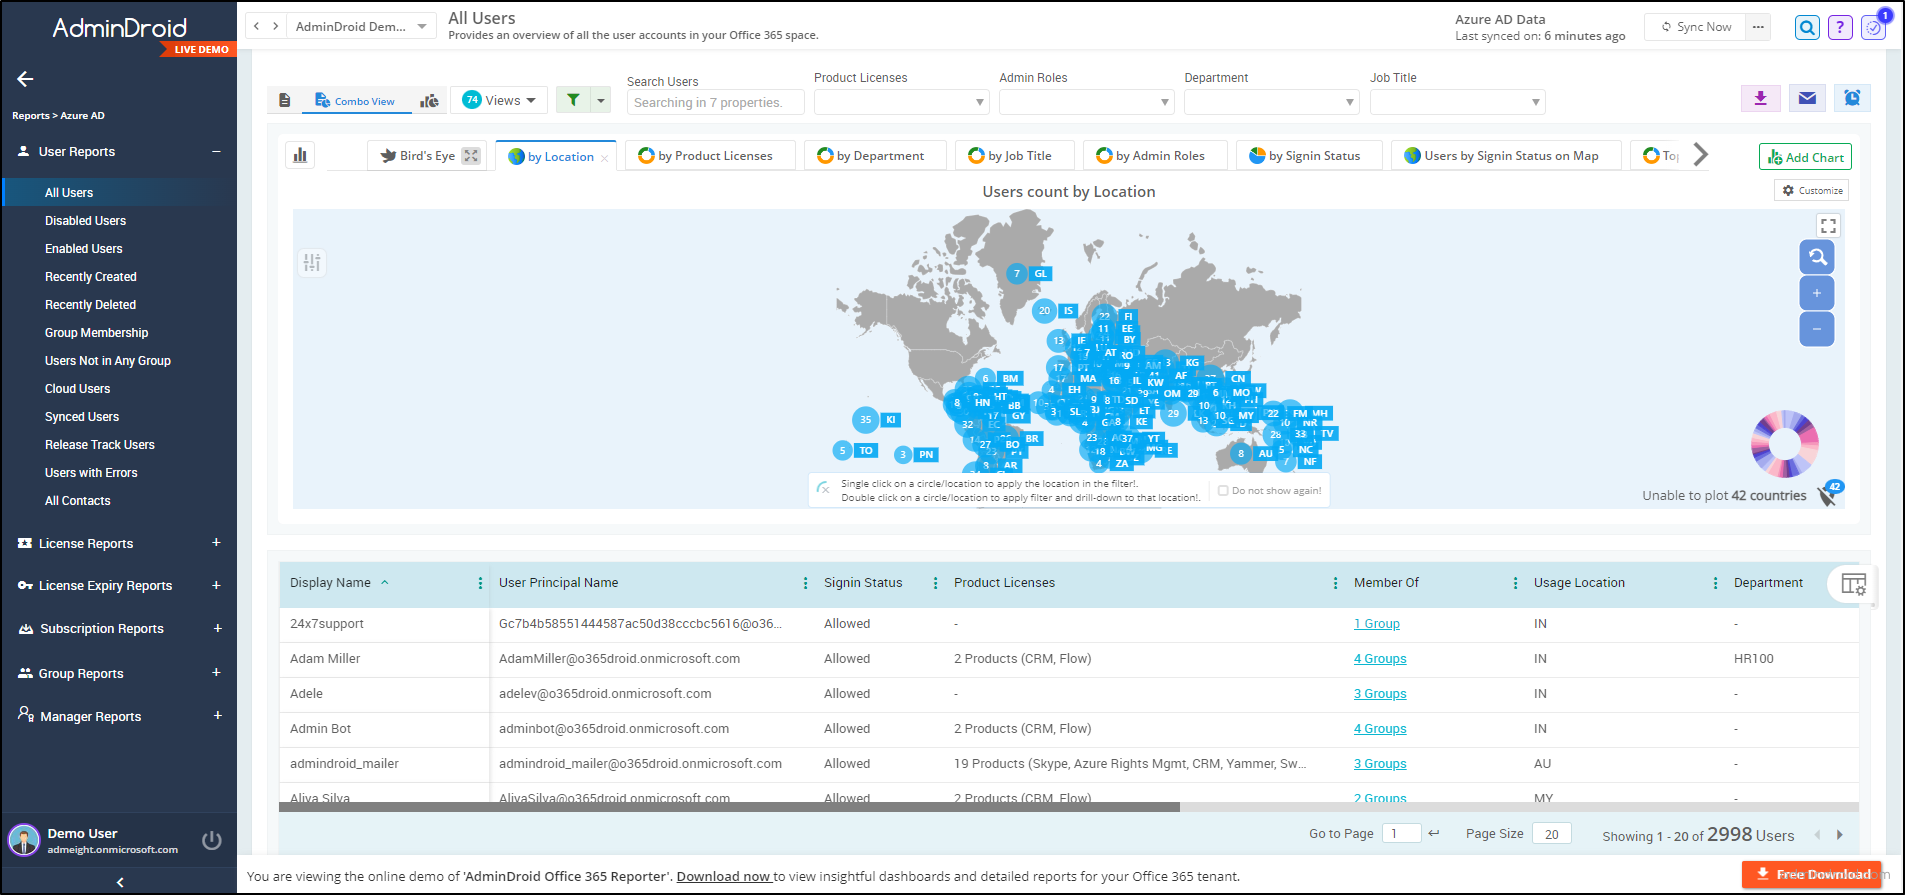Switch to chart-only view icon

click(x=429, y=101)
